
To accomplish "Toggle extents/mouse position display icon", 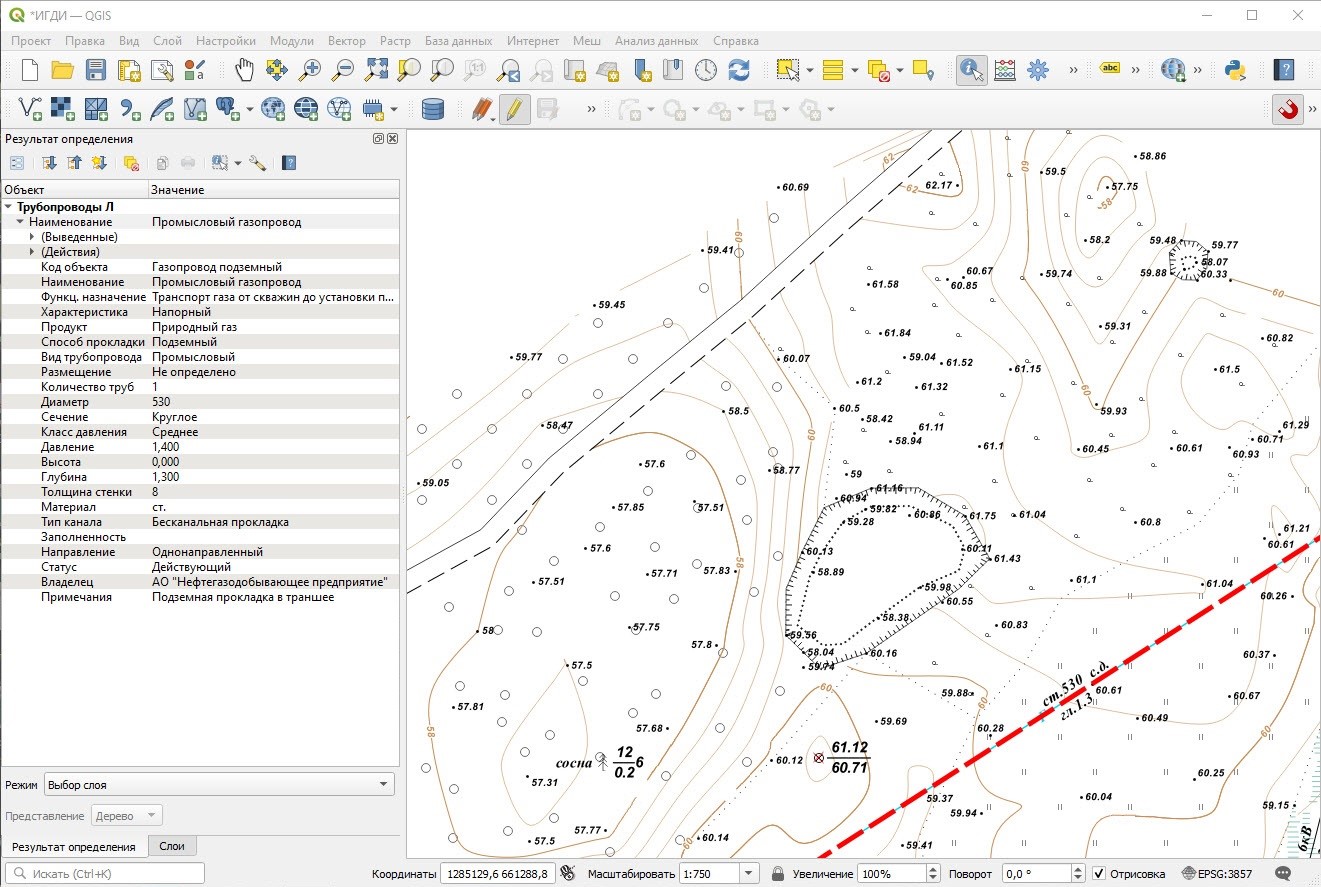I will [x=568, y=874].
